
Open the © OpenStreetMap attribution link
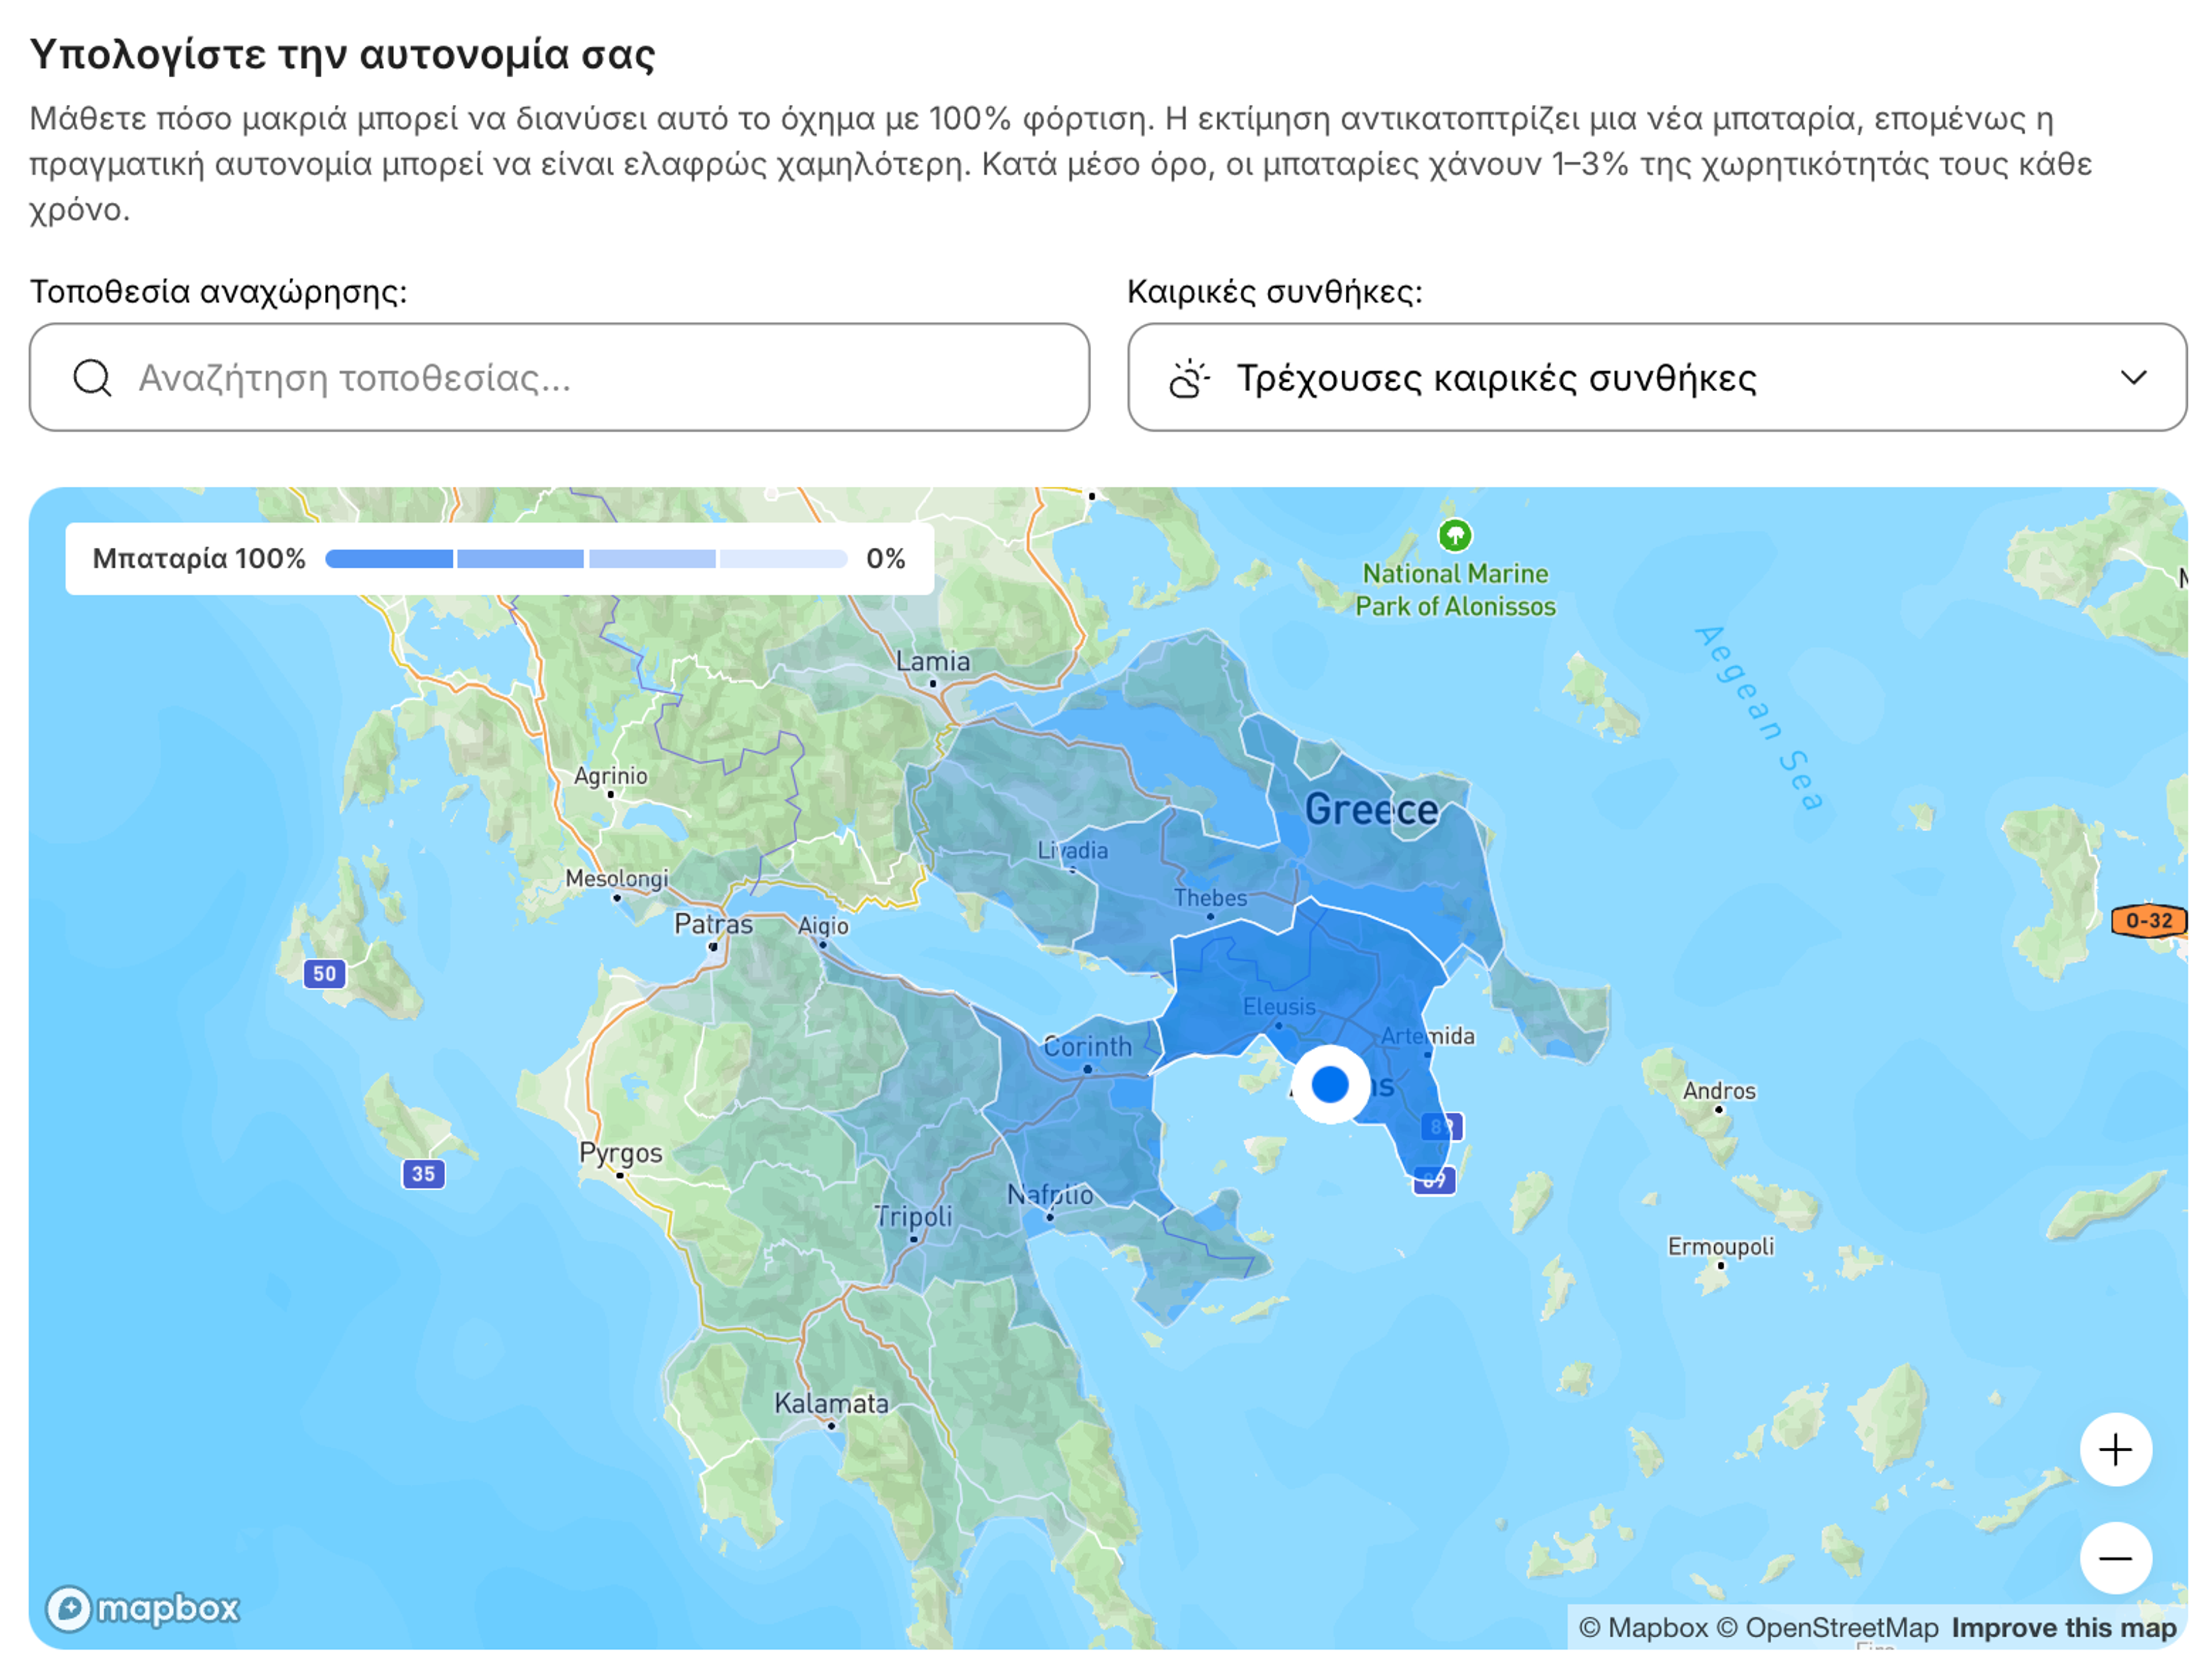[x=1827, y=1627]
